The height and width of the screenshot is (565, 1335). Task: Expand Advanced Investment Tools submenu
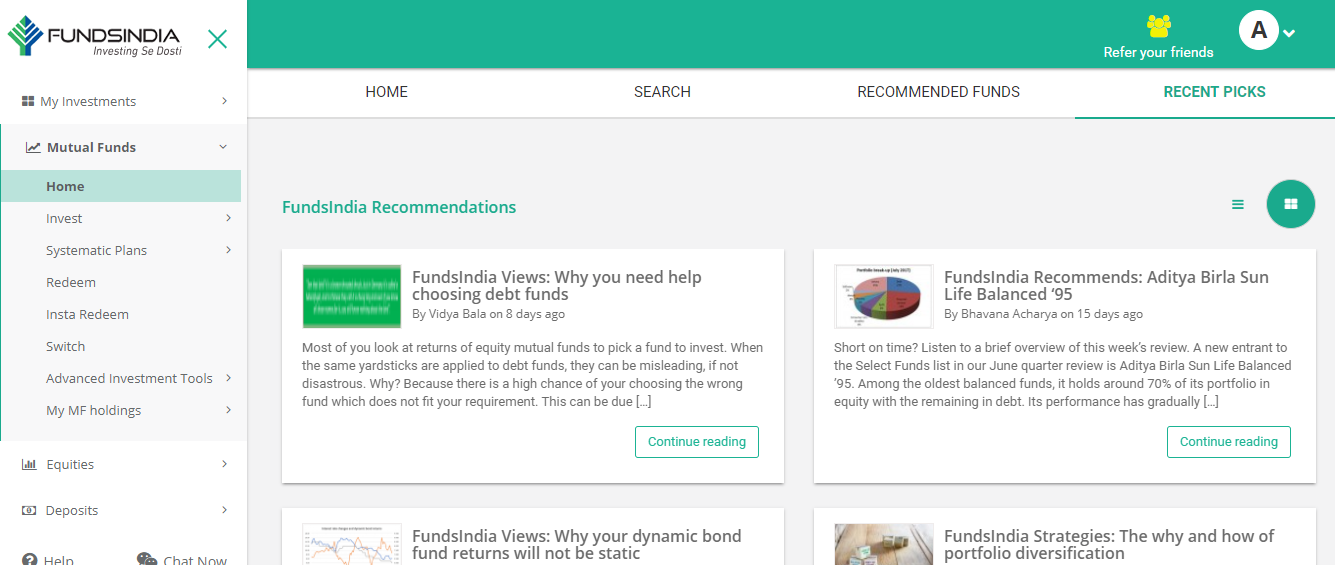[228, 378]
